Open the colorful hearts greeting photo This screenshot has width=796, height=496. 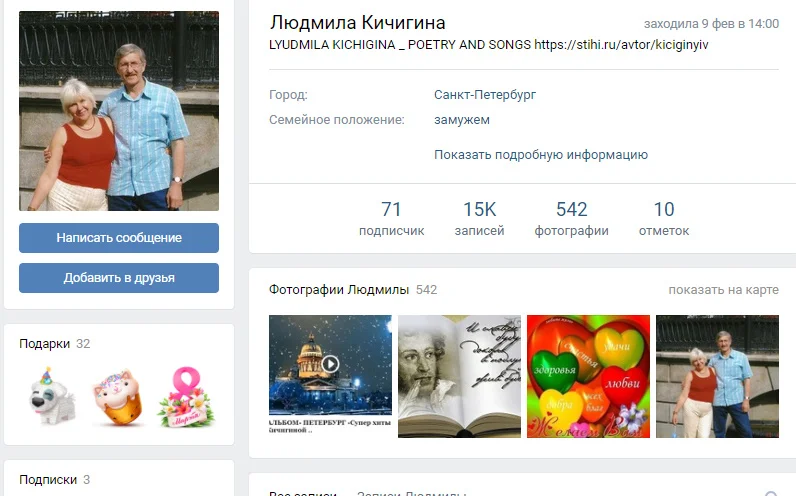pyautogui.click(x=588, y=376)
